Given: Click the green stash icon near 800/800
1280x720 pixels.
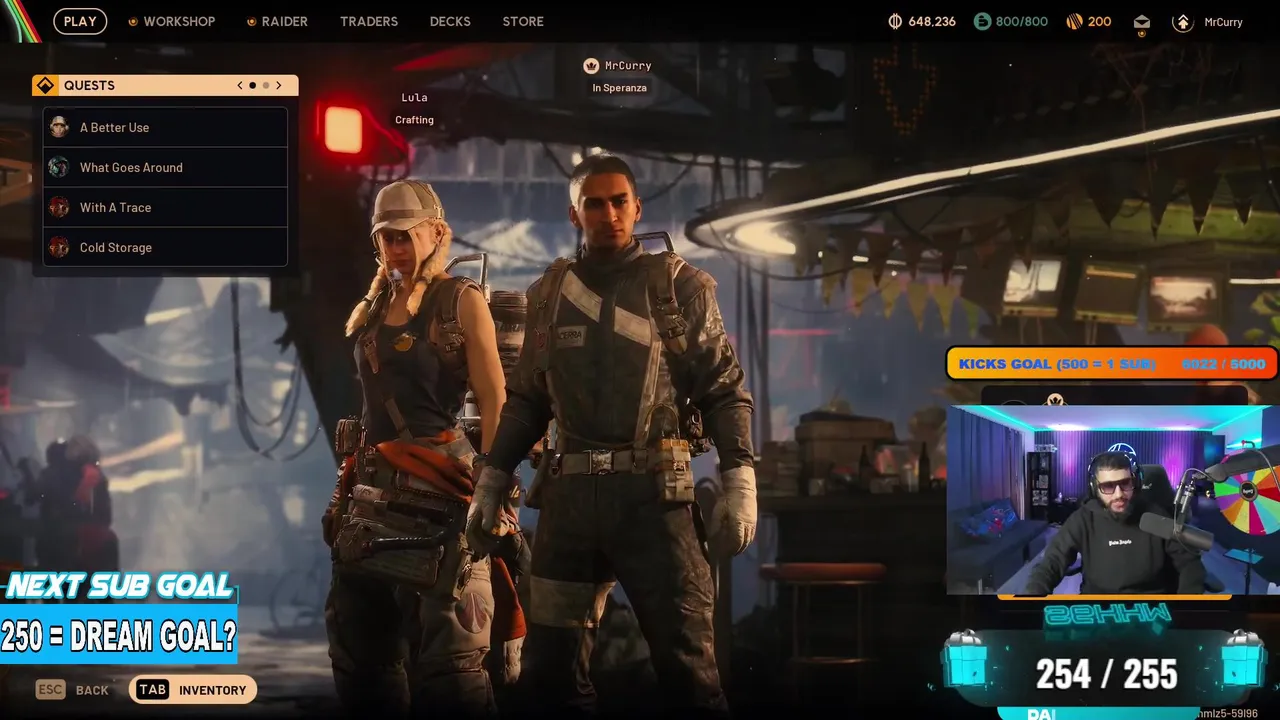Looking at the screenshot, I should (x=982, y=21).
